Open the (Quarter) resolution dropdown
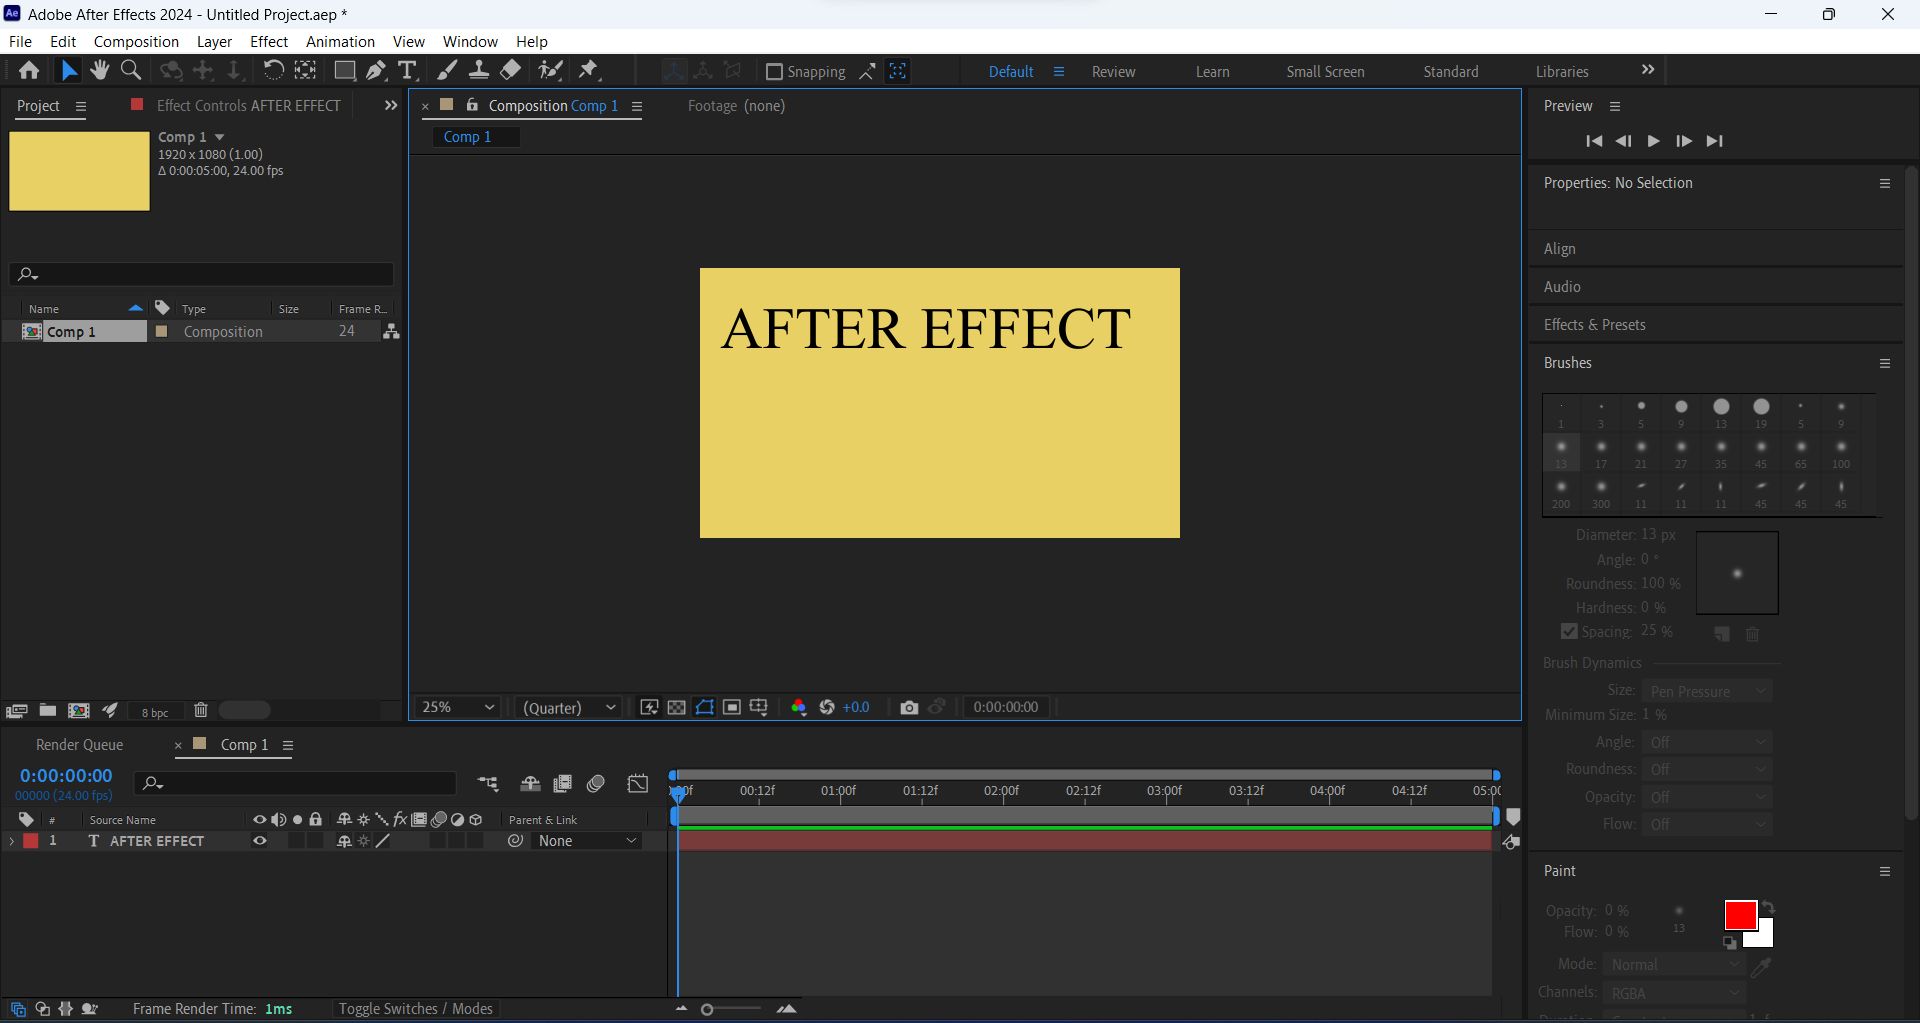The width and height of the screenshot is (1920, 1023). (568, 707)
